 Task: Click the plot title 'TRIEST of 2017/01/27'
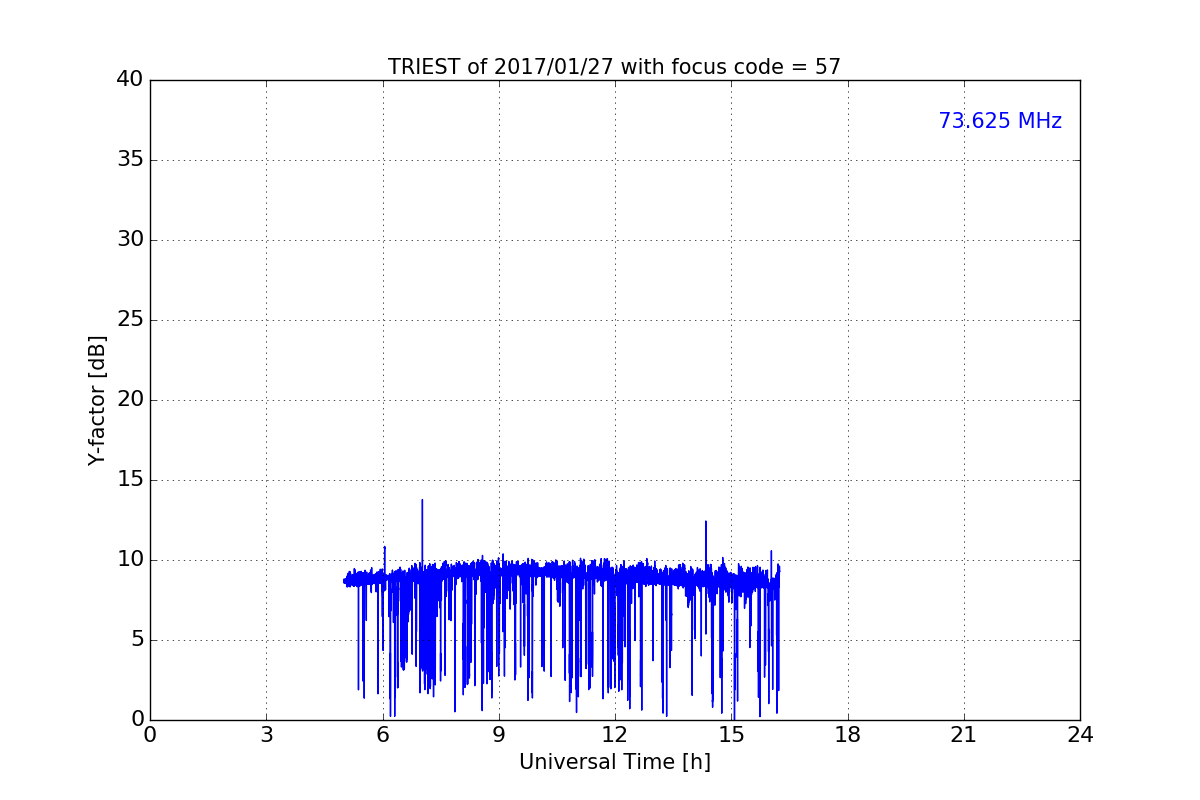(614, 67)
